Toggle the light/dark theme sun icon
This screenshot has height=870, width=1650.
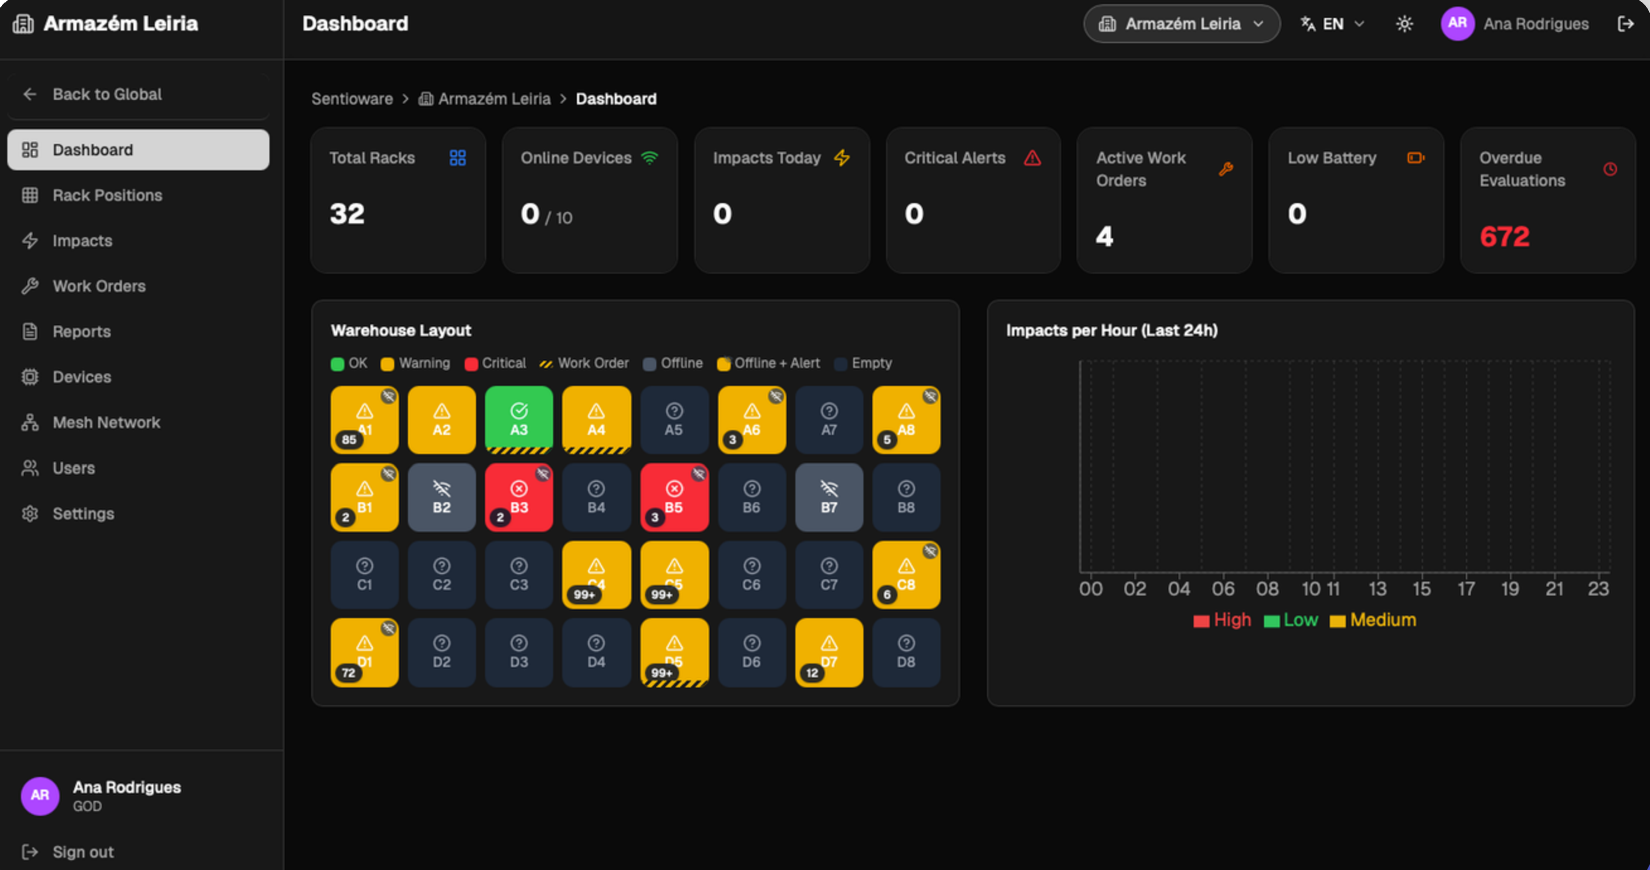click(1404, 24)
